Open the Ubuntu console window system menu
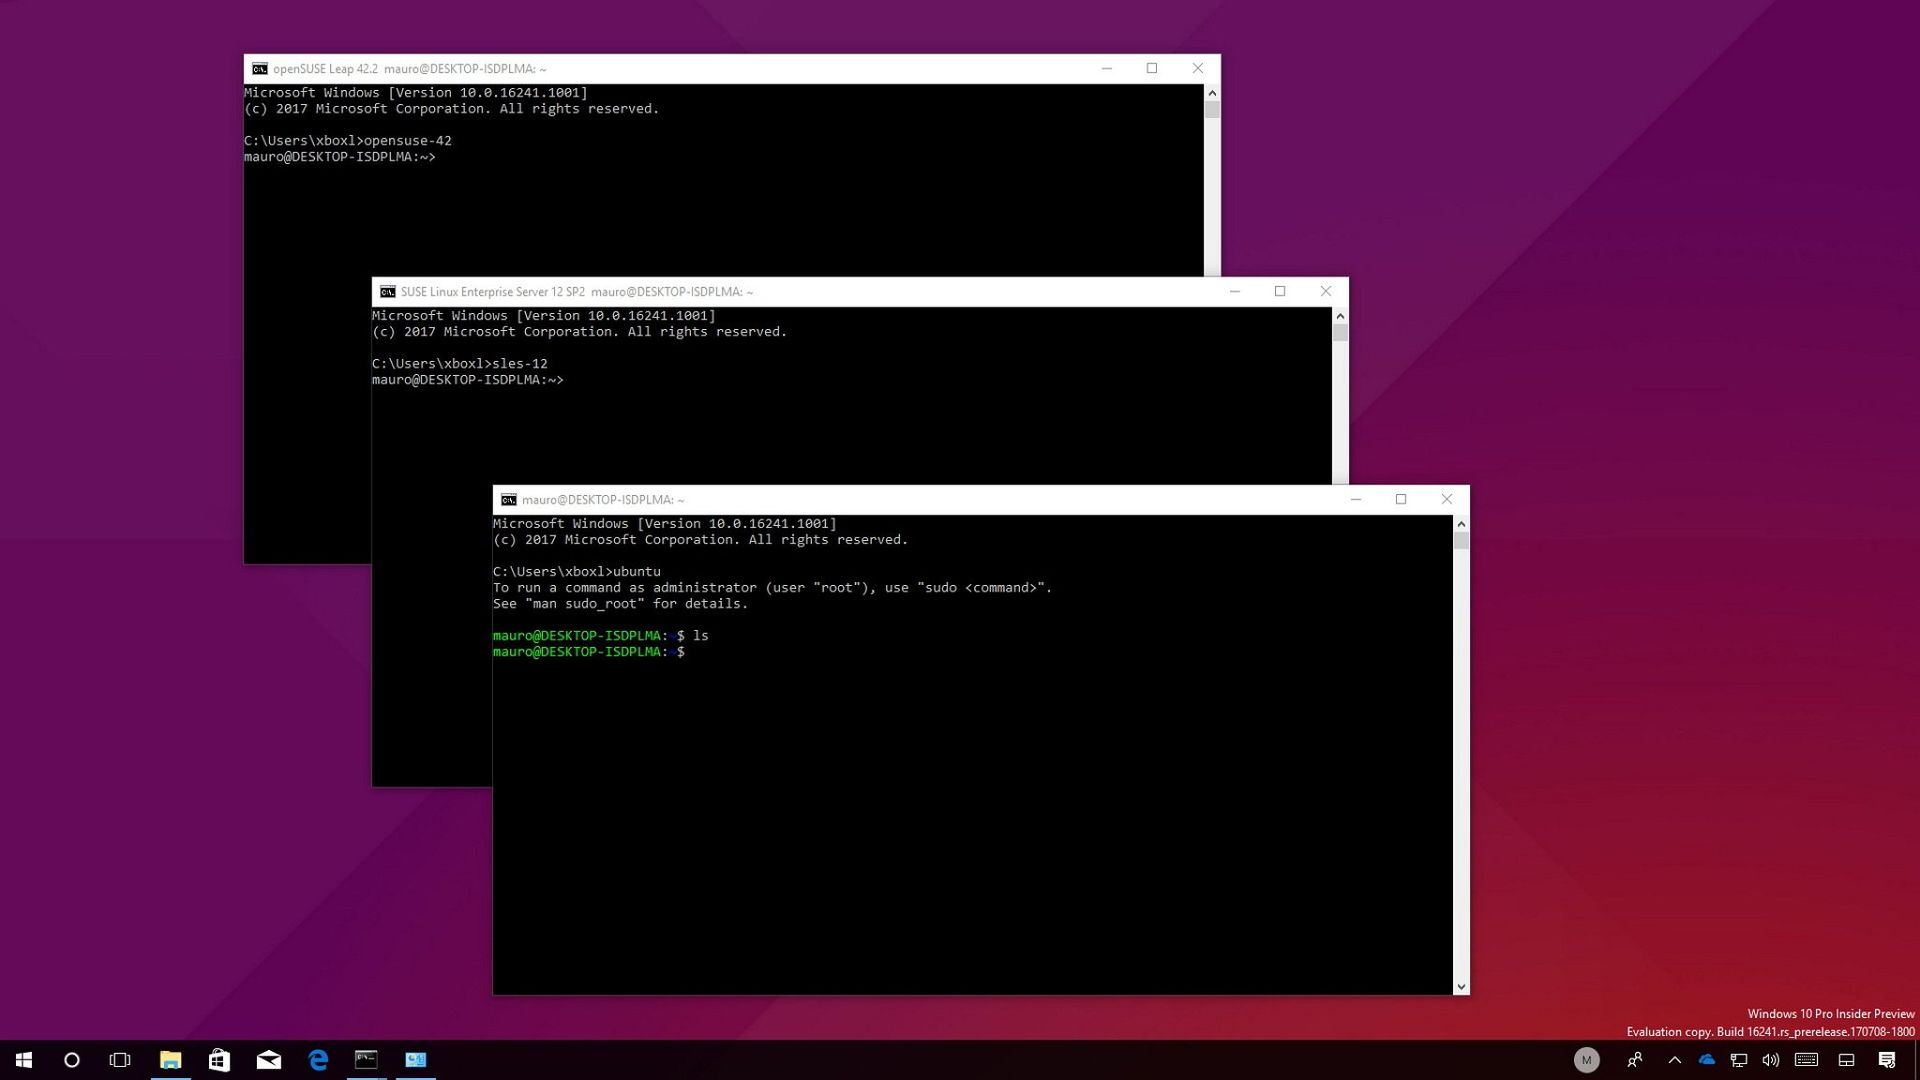 (508, 499)
